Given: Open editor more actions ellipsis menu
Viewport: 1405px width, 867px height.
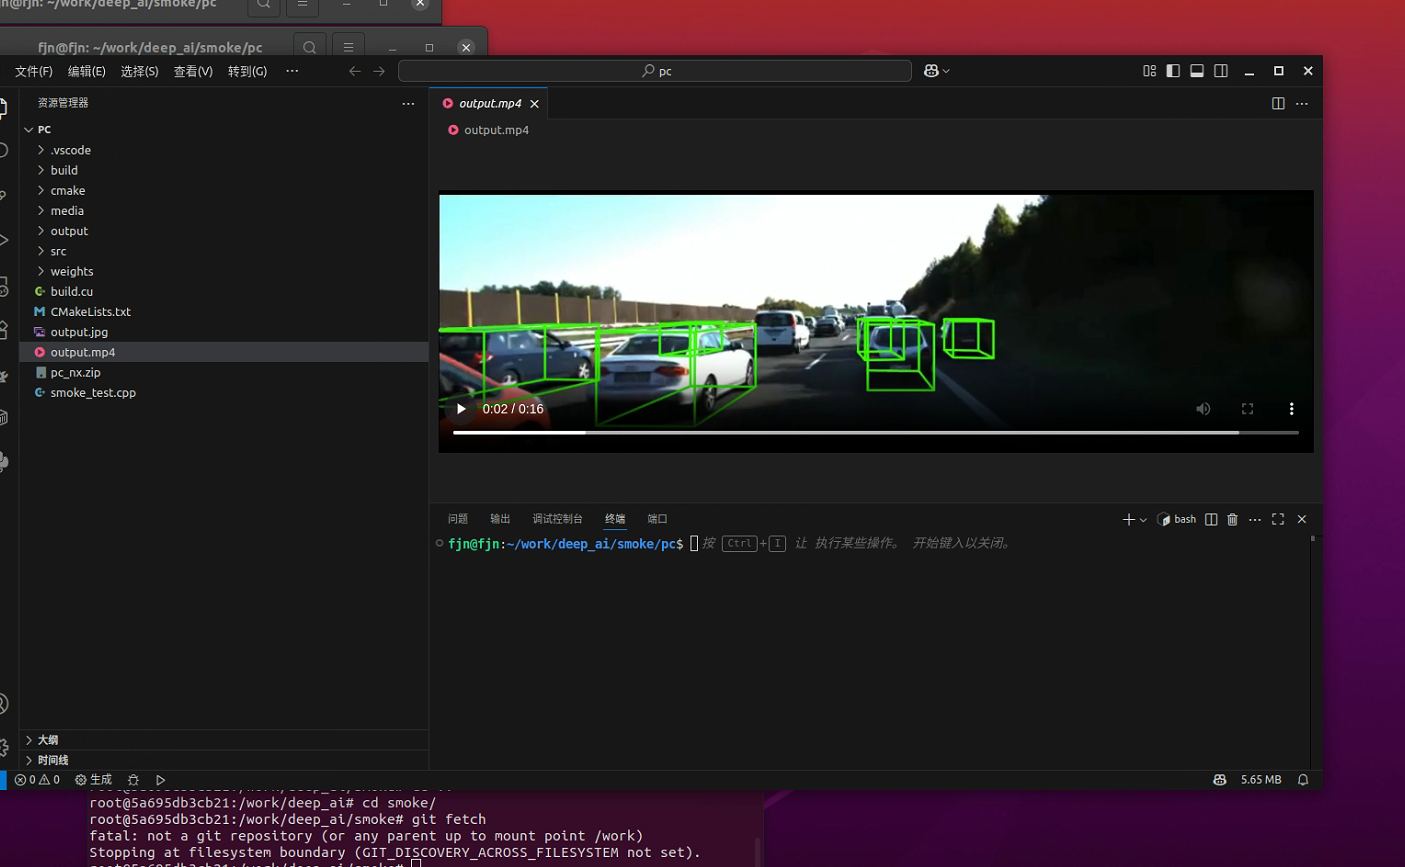Looking at the screenshot, I should click(x=1301, y=104).
